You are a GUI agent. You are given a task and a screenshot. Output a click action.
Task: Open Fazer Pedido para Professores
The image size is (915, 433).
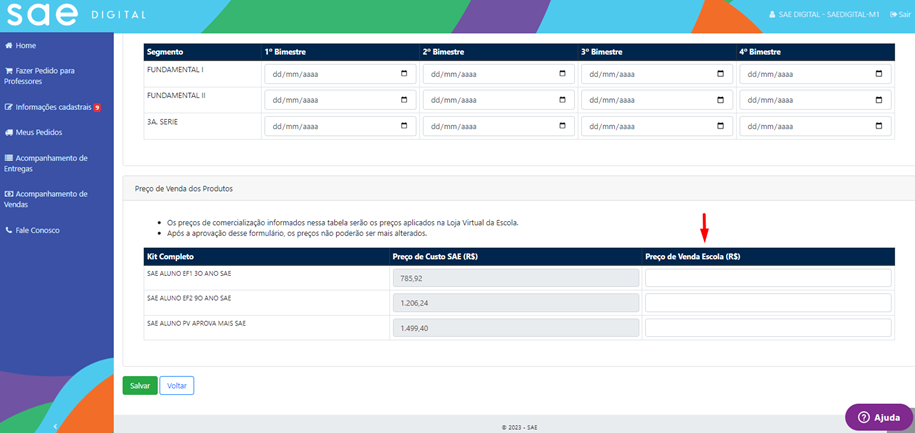click(x=40, y=76)
